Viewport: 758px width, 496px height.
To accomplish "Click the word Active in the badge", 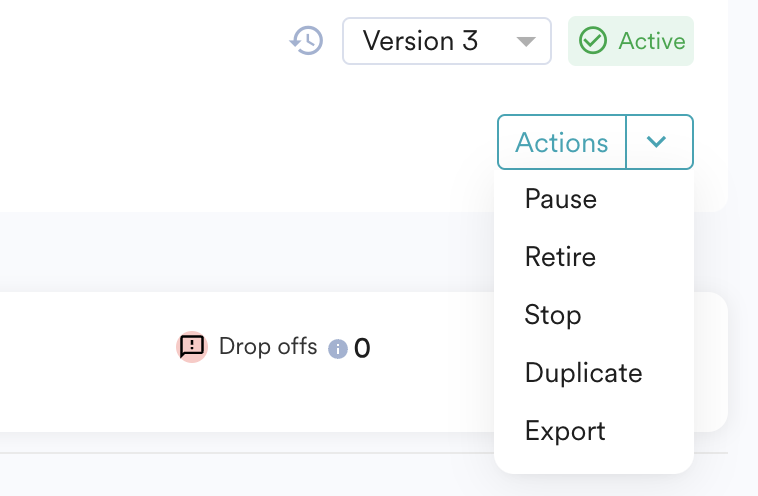I will [x=652, y=41].
